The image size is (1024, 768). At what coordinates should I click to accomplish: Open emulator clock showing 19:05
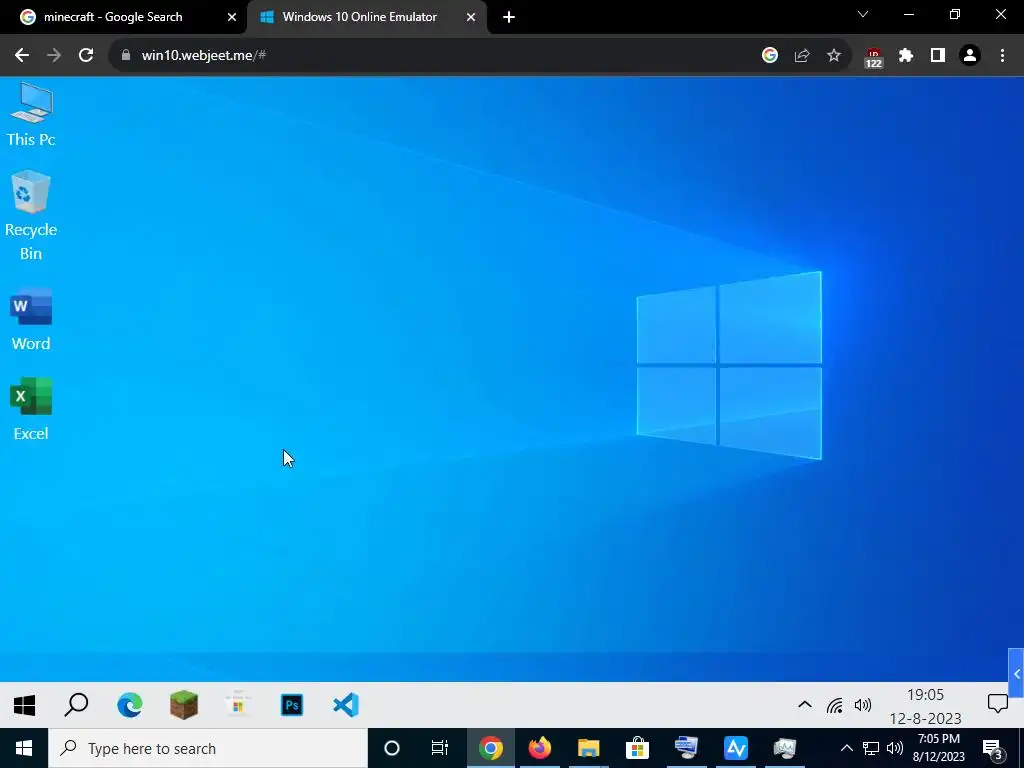click(925, 706)
